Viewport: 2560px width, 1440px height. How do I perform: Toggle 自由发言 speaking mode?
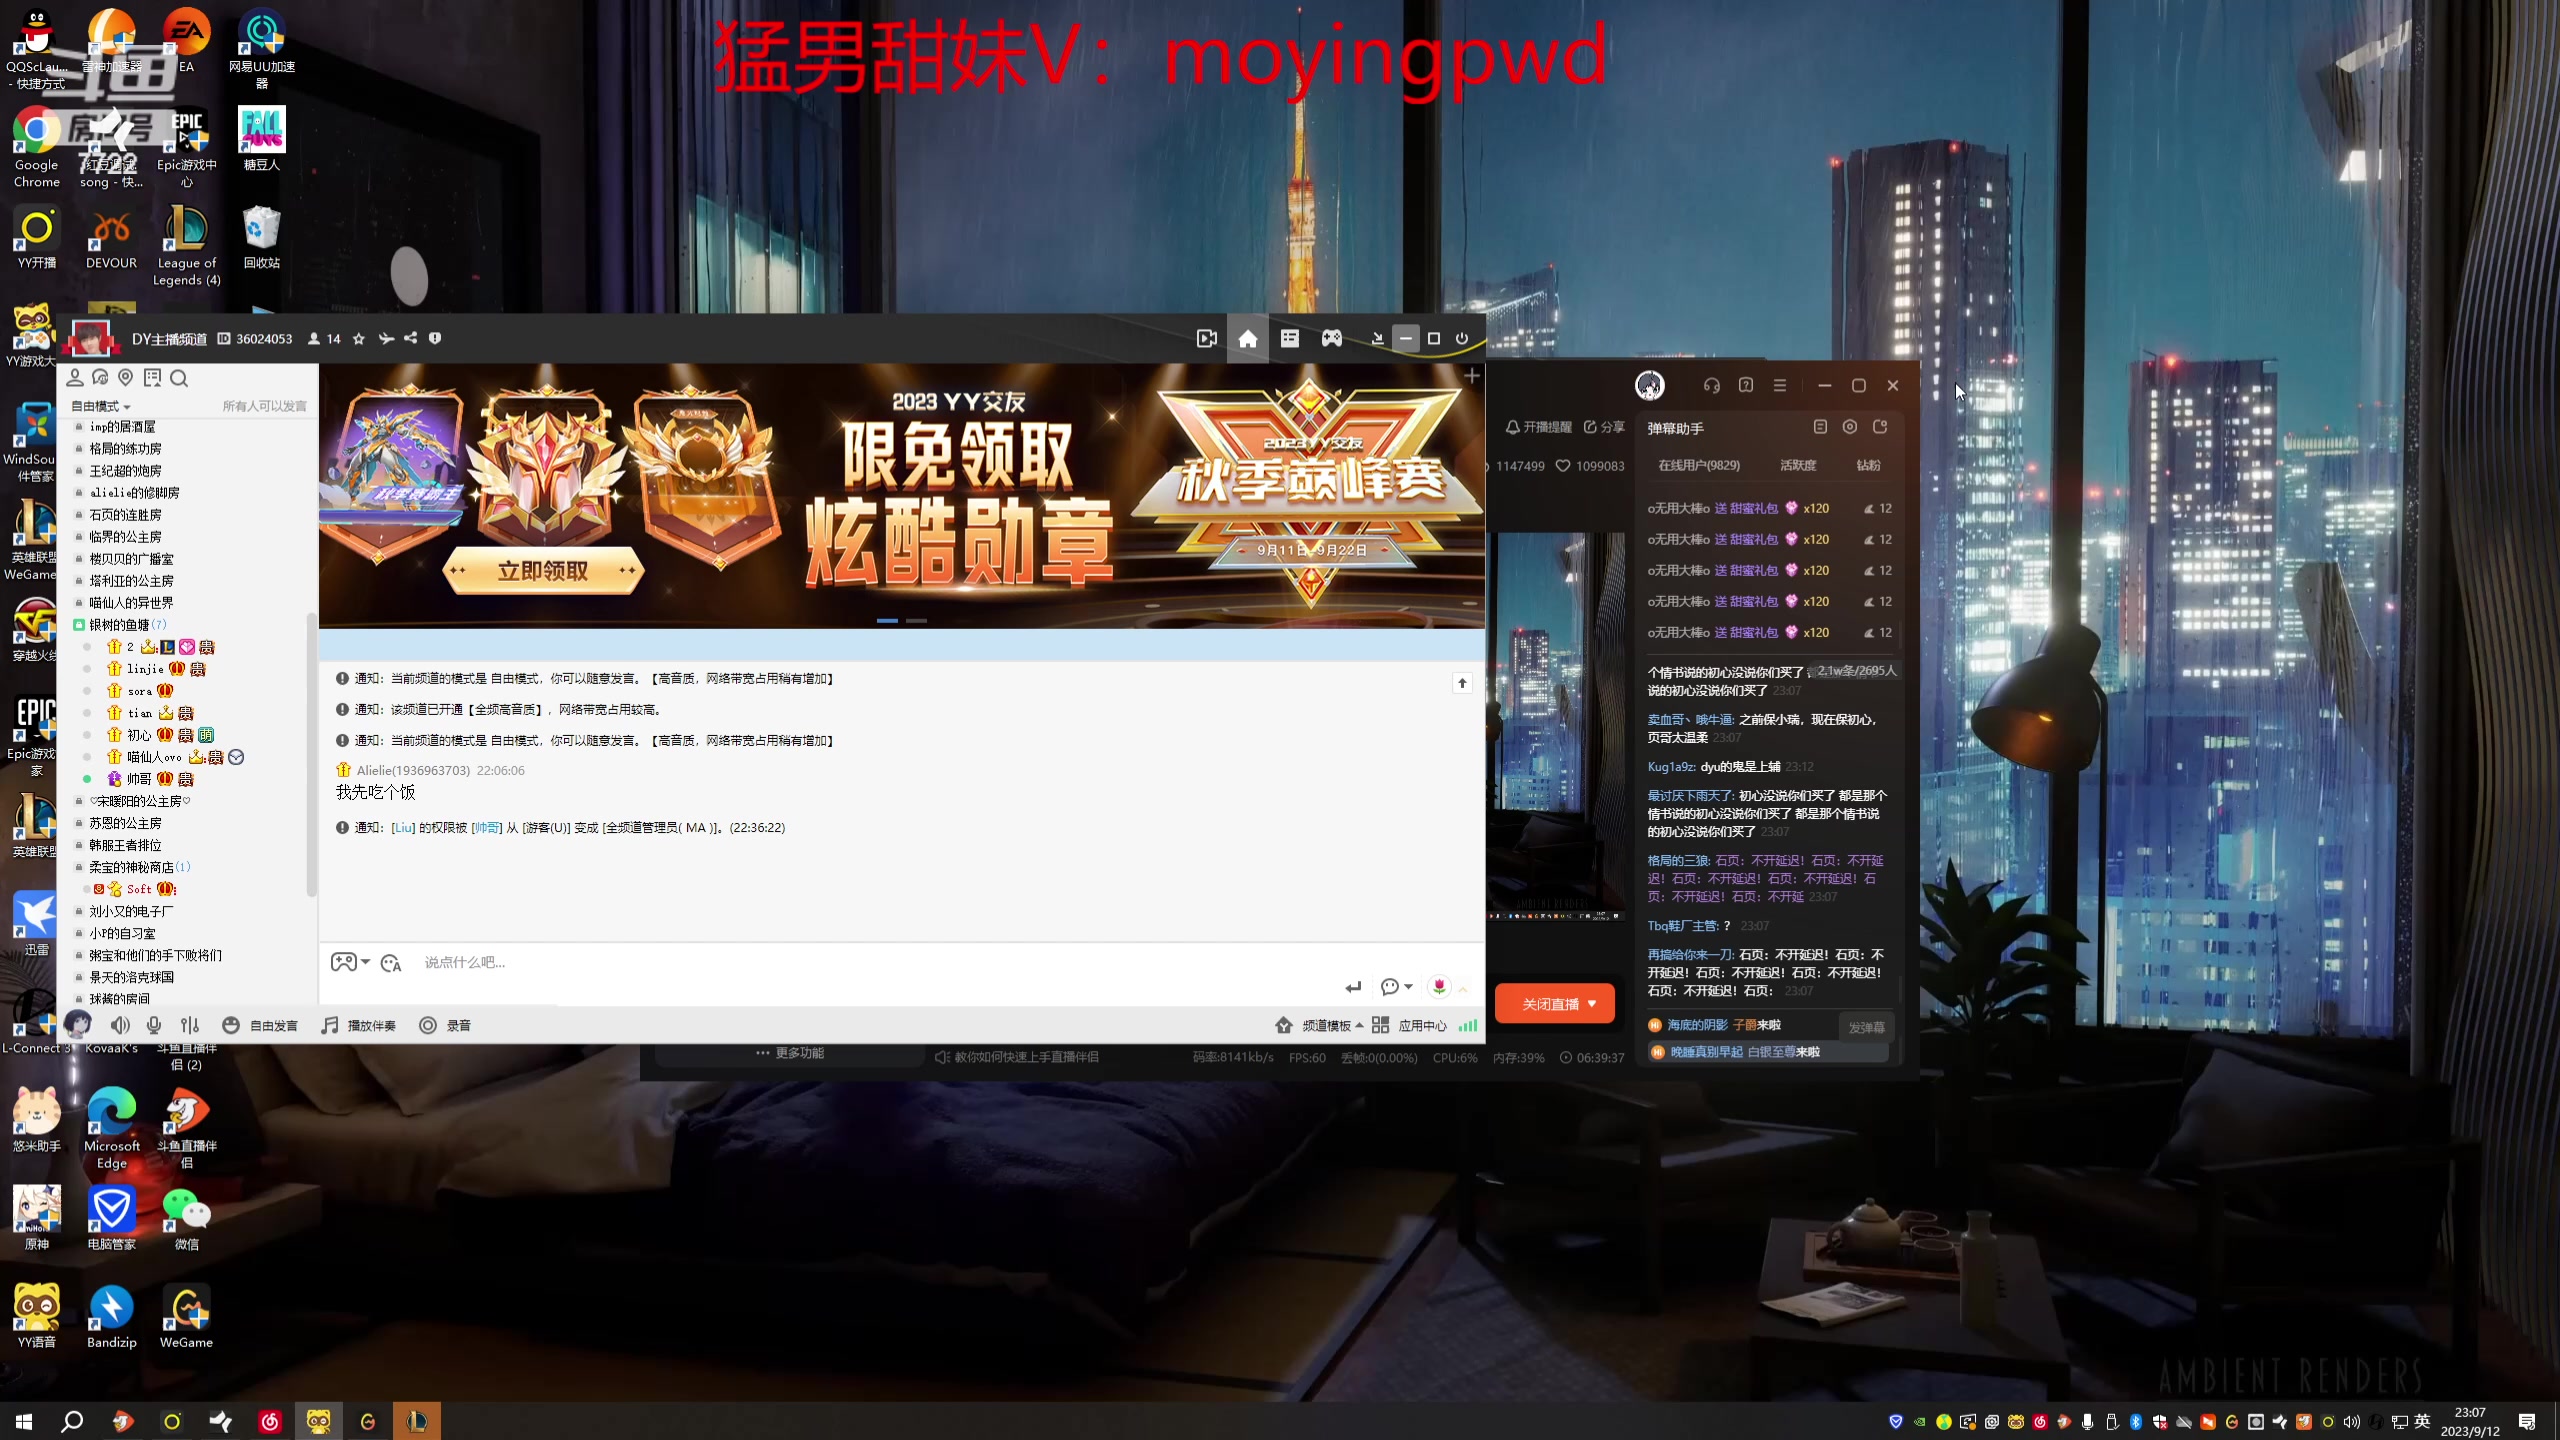260,1025
